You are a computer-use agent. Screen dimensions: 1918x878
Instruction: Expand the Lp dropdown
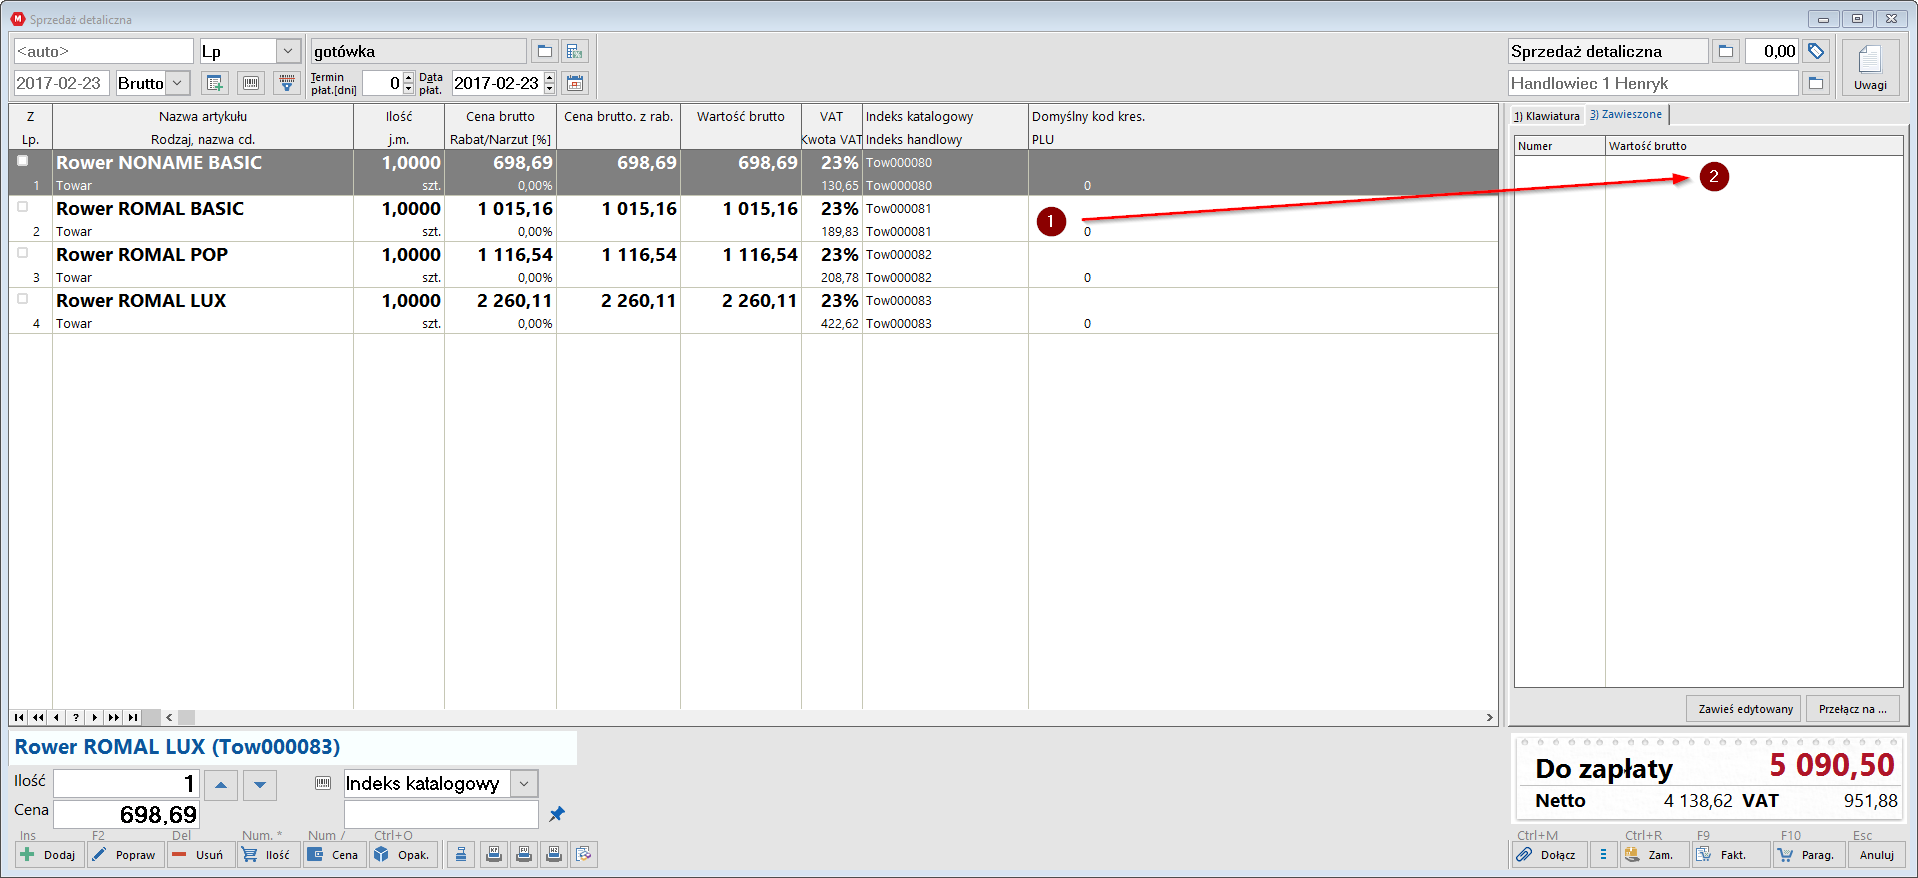point(288,51)
